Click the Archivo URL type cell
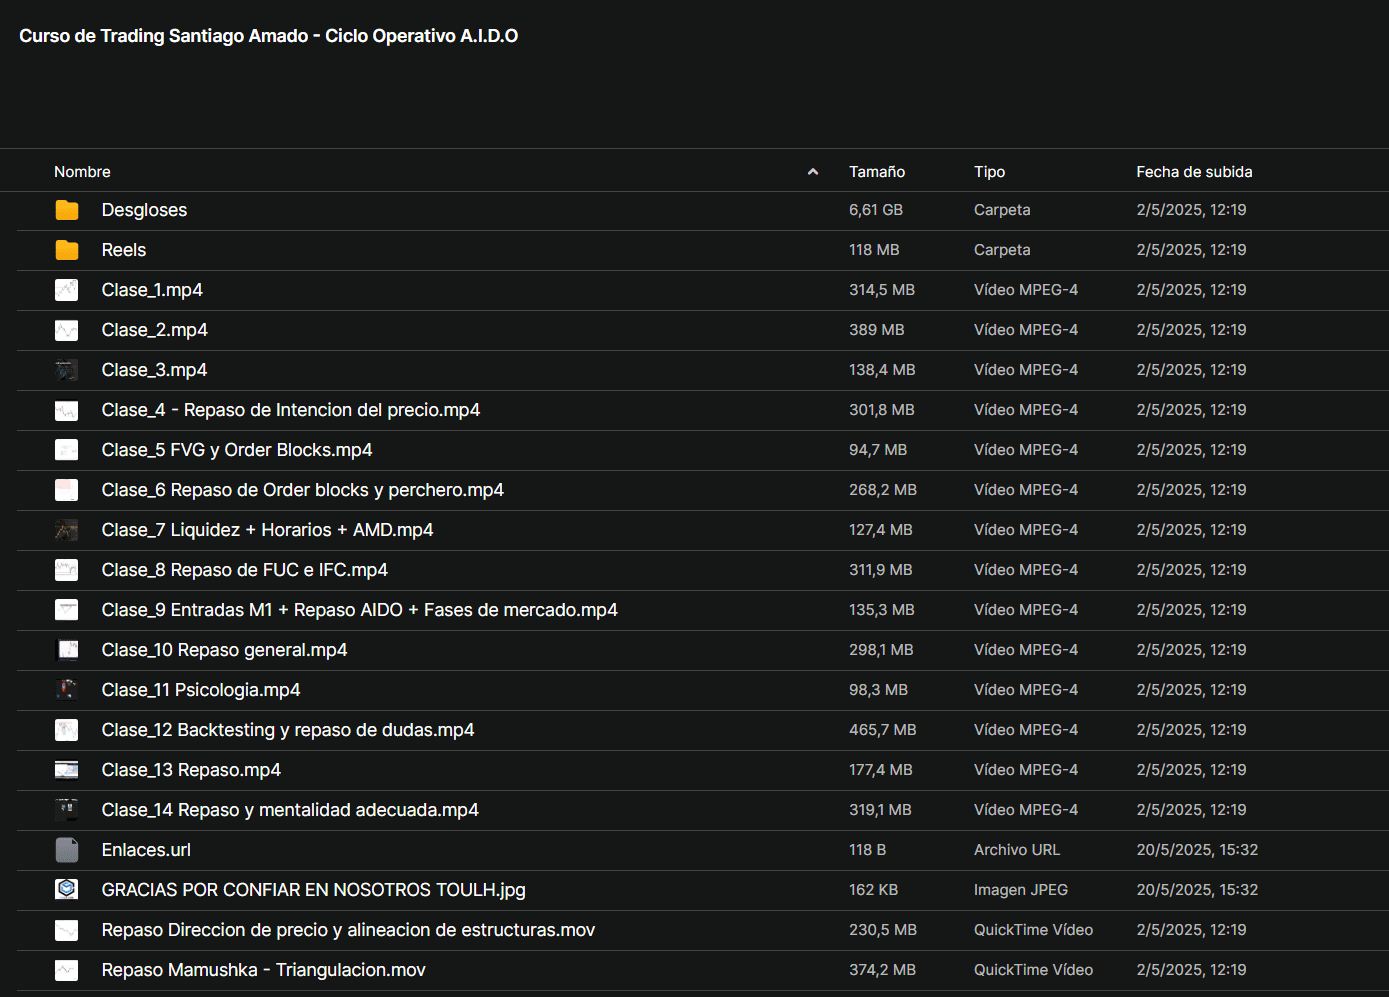The height and width of the screenshot is (997, 1389). click(1017, 850)
